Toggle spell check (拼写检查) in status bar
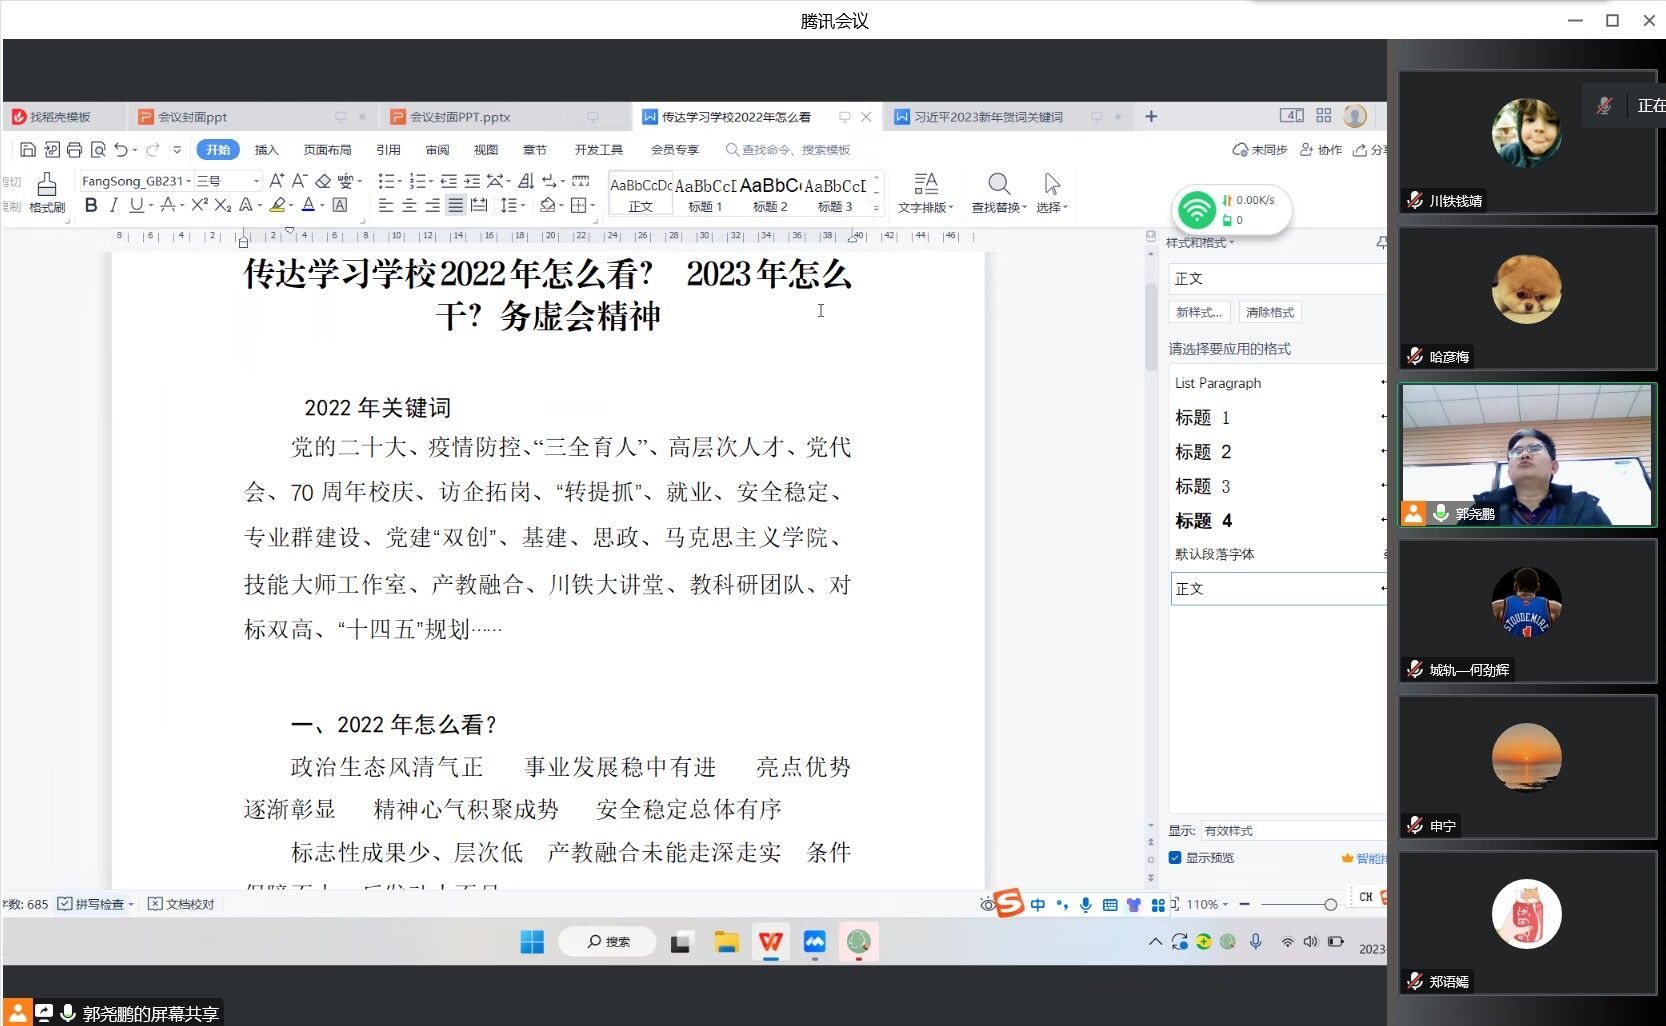The width and height of the screenshot is (1666, 1026). tap(95, 904)
